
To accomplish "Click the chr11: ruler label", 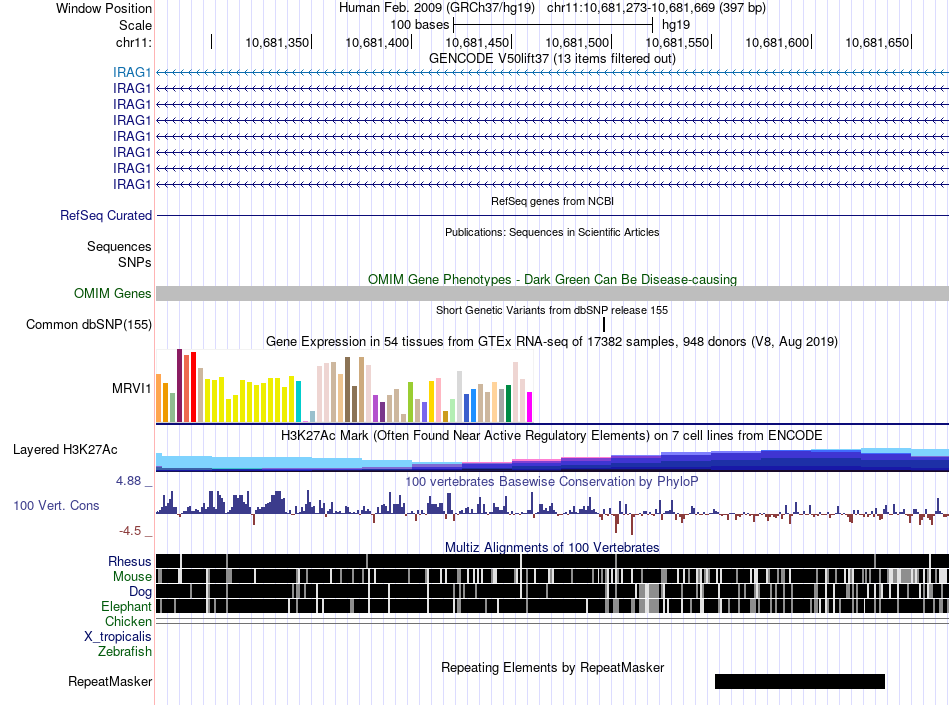I will tap(133, 42).
